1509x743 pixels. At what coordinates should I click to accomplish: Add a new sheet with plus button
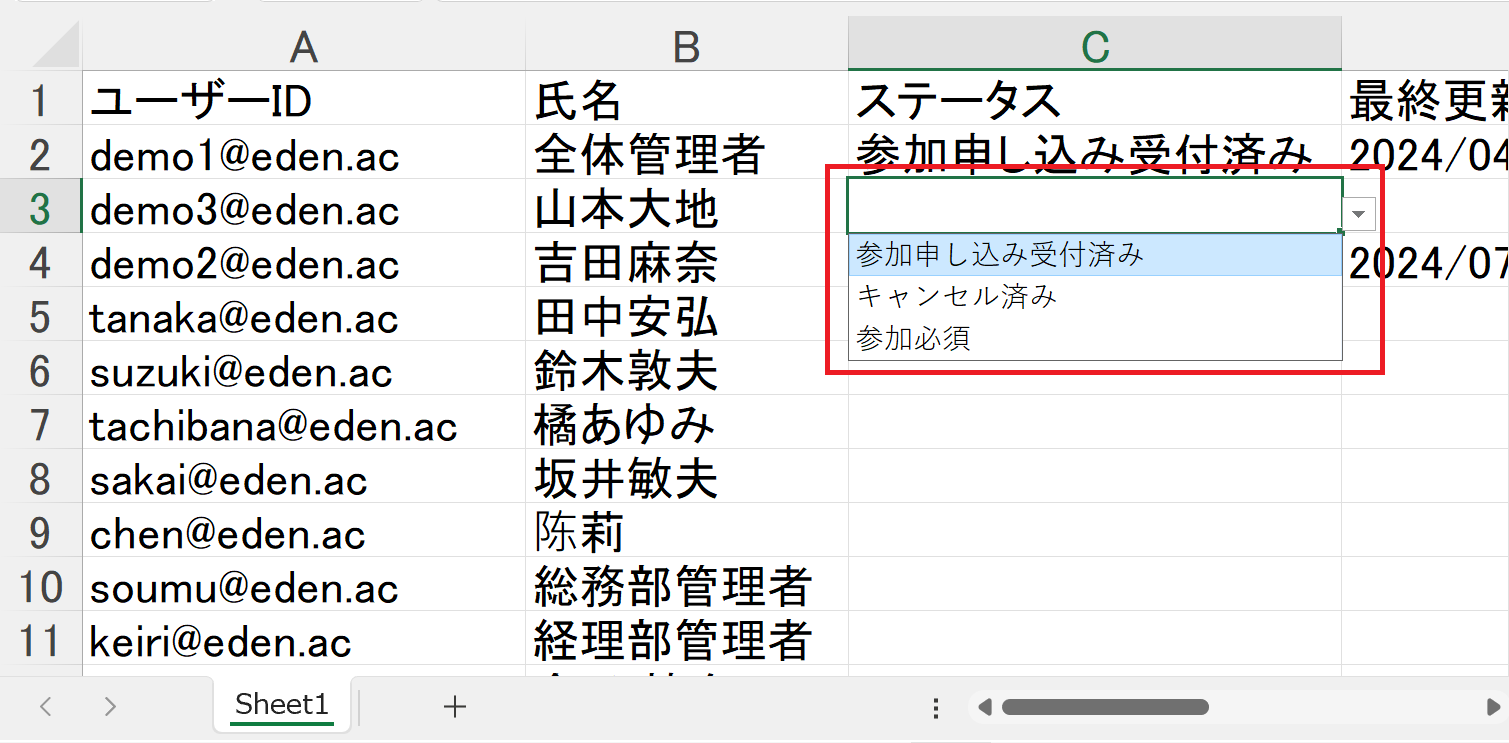pos(455,707)
